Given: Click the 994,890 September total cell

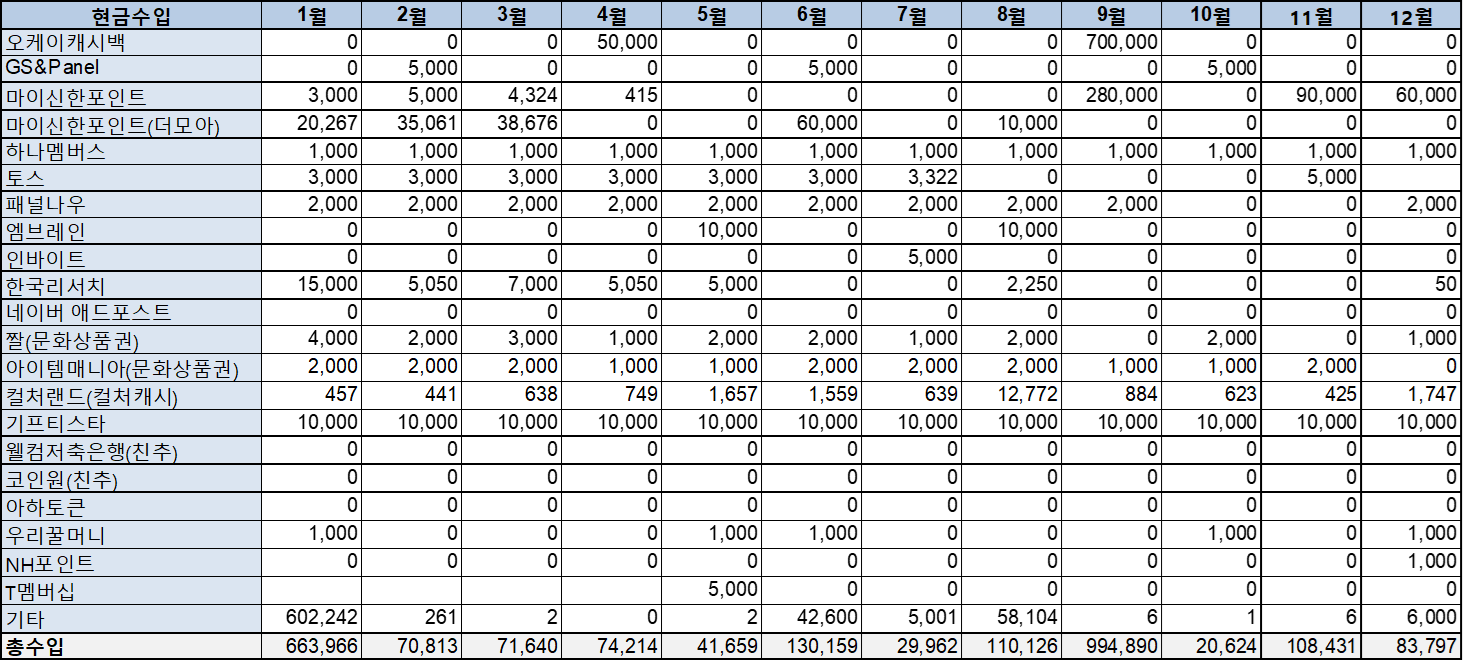Looking at the screenshot, I should [1111, 646].
